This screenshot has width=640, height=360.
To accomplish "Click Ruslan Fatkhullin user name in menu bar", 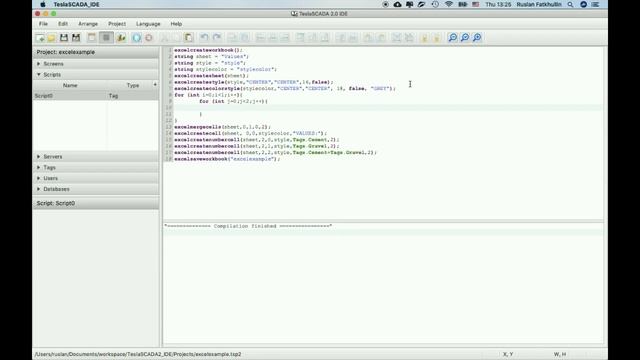I will (539, 4).
